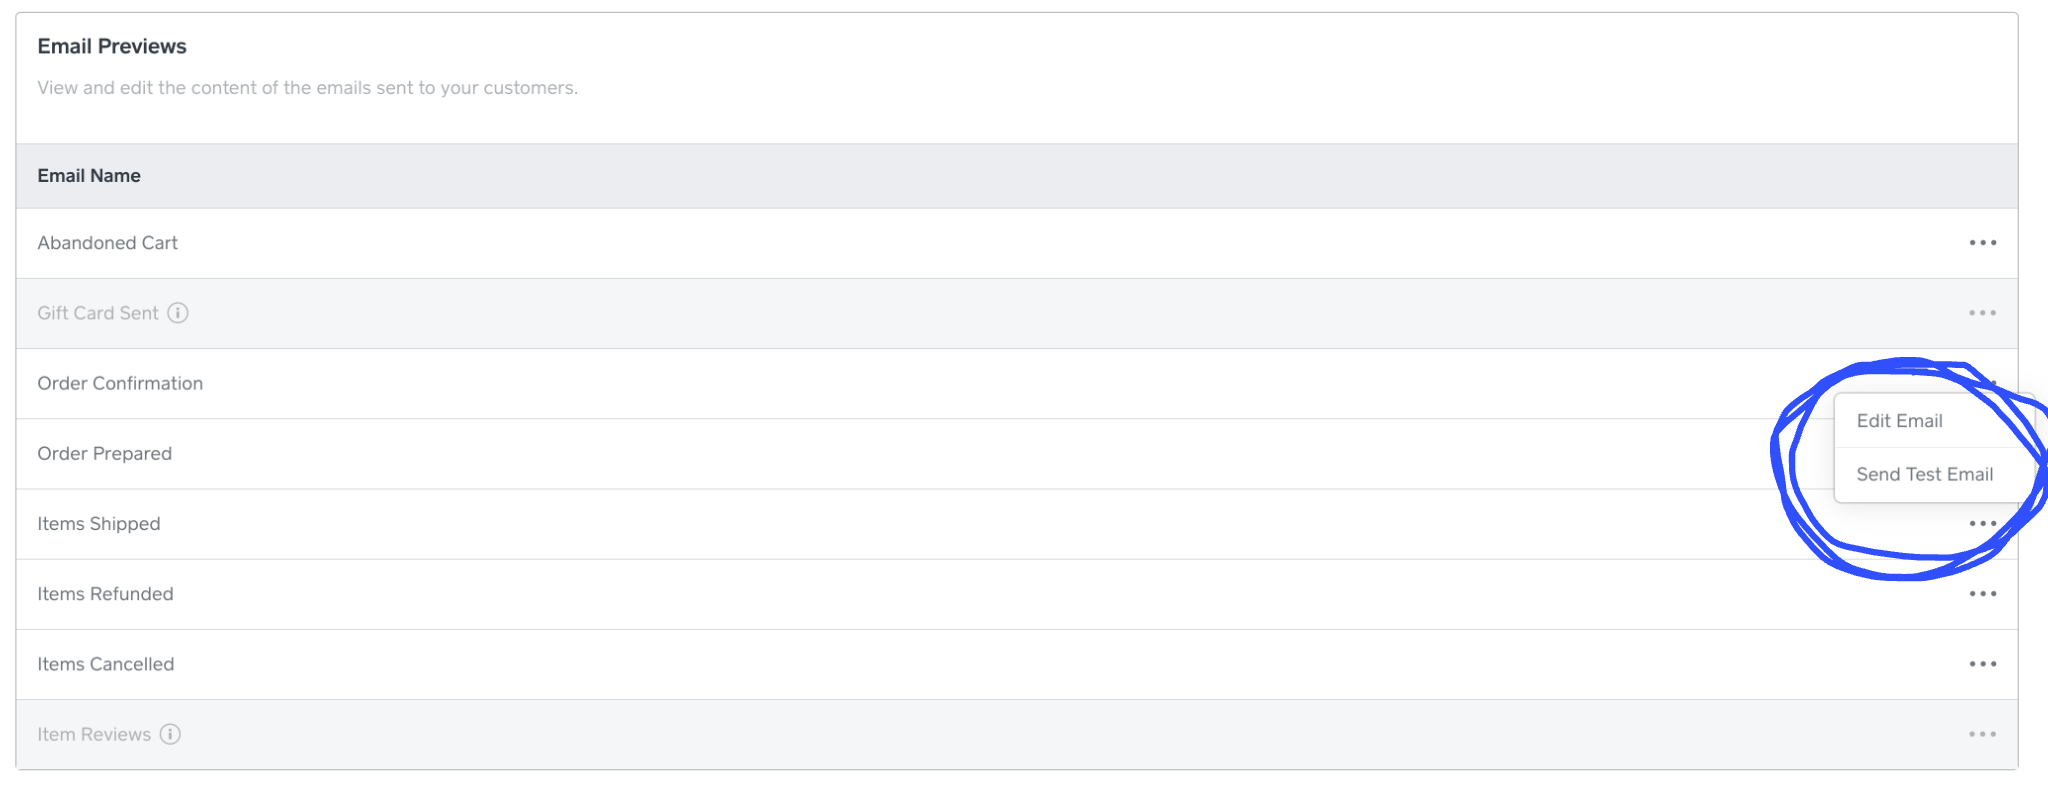2048x795 pixels.
Task: Click the Abandoned Cart email name
Action: pos(107,243)
